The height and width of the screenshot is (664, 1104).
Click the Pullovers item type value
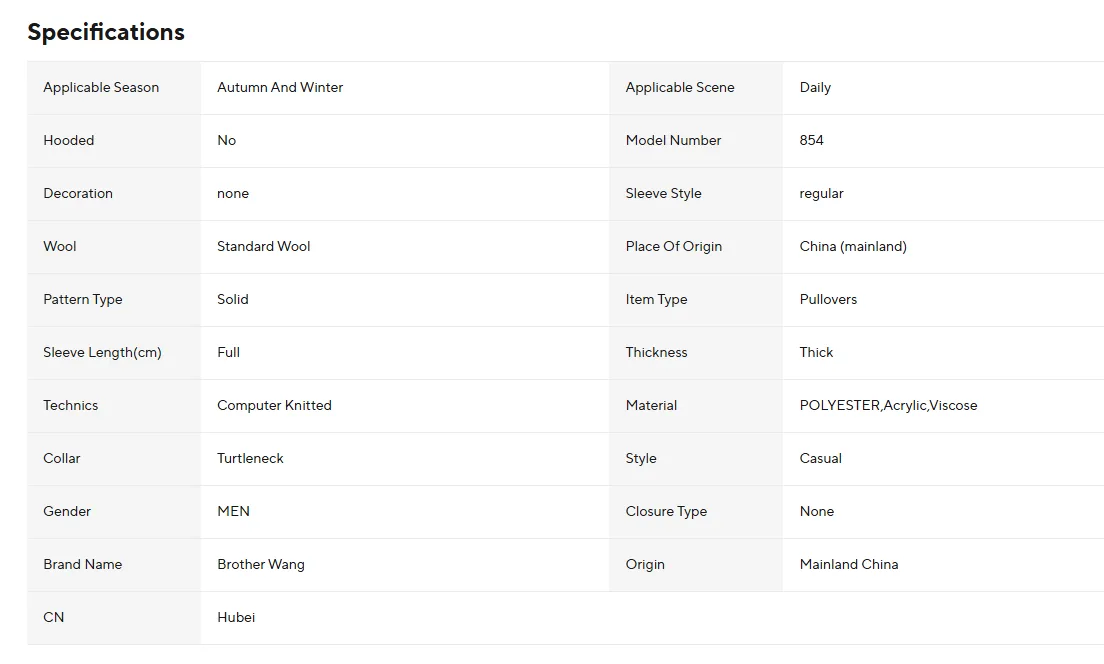[x=828, y=300]
